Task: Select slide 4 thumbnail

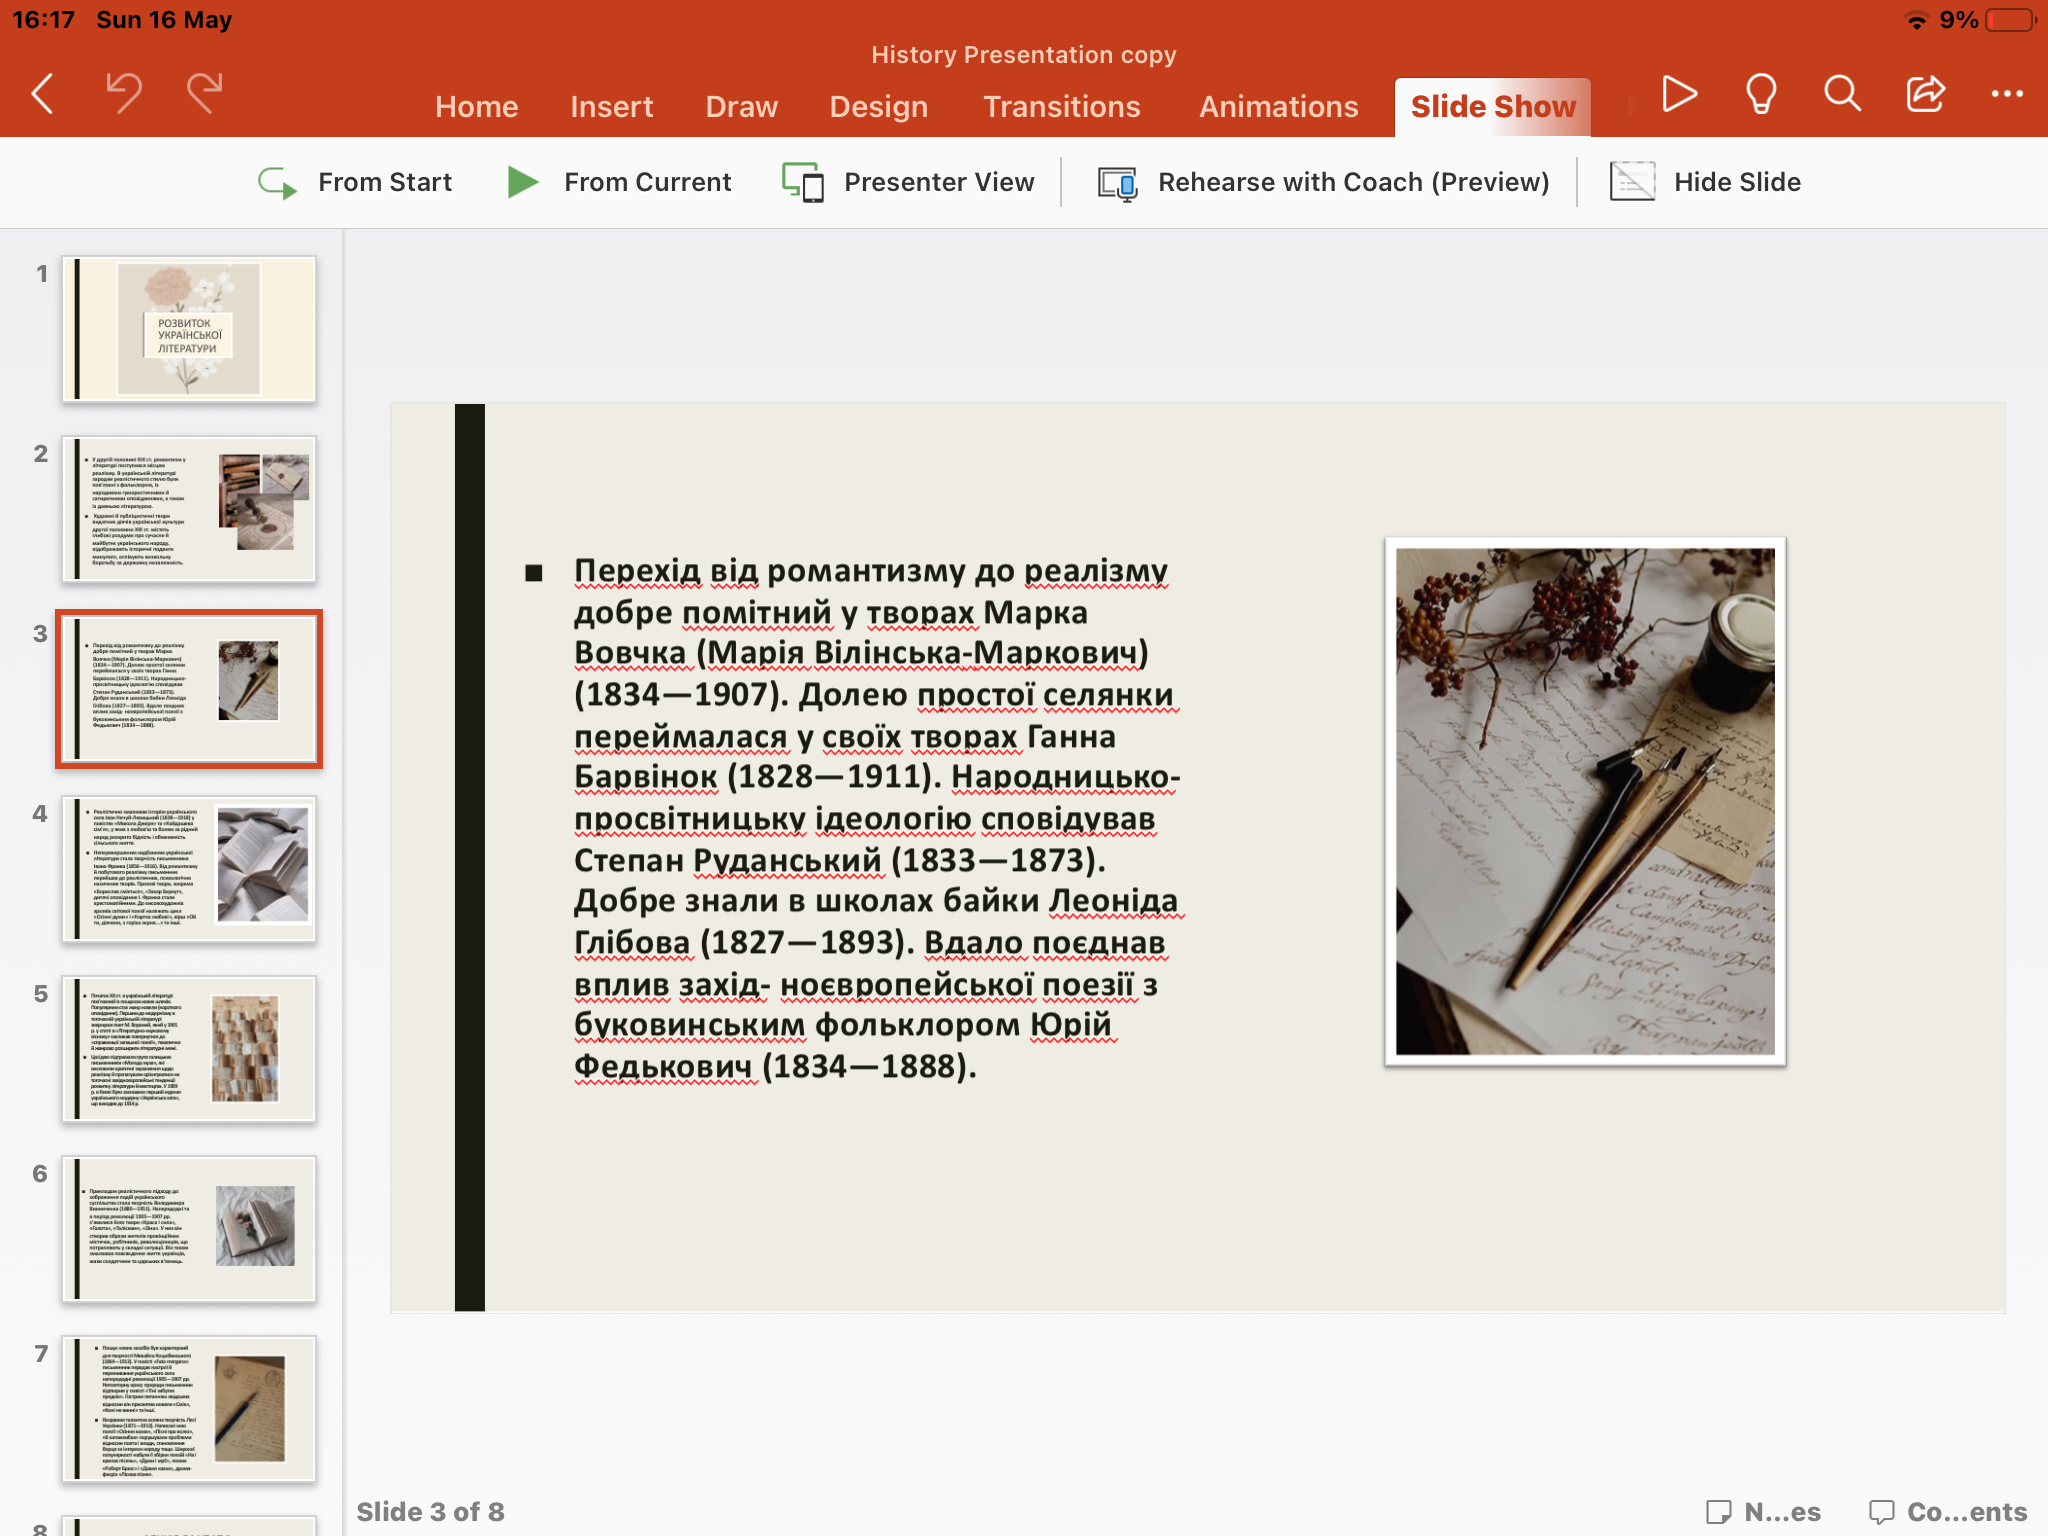Action: pos(189,869)
